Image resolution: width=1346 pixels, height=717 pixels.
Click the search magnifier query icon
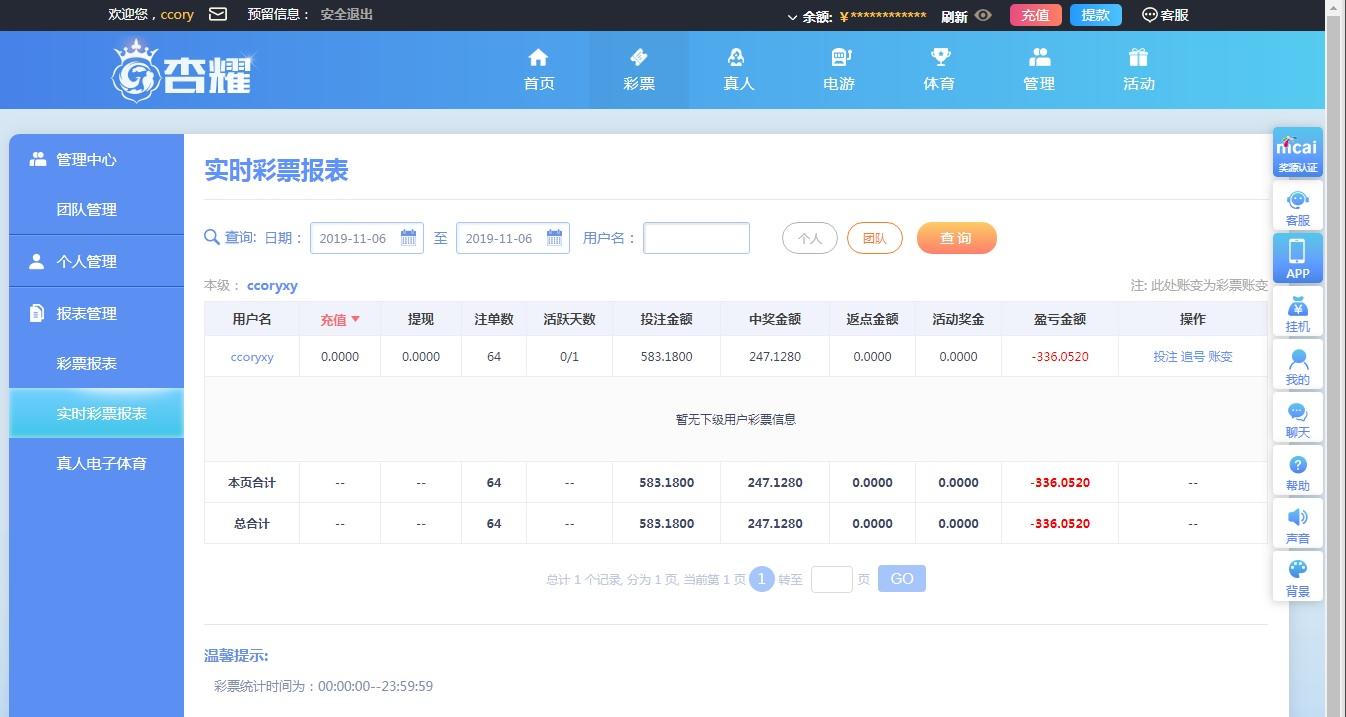pos(212,237)
